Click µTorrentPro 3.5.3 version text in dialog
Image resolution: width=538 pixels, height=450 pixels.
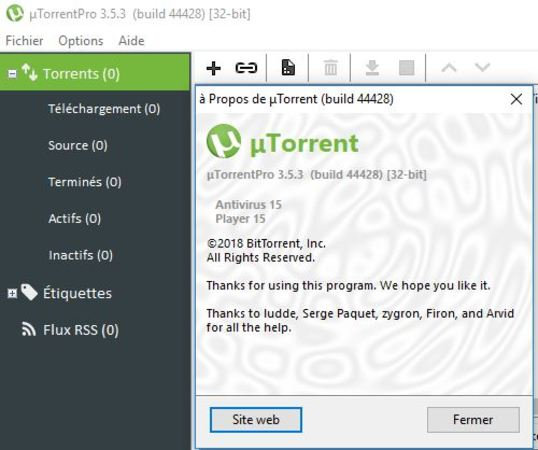317,175
